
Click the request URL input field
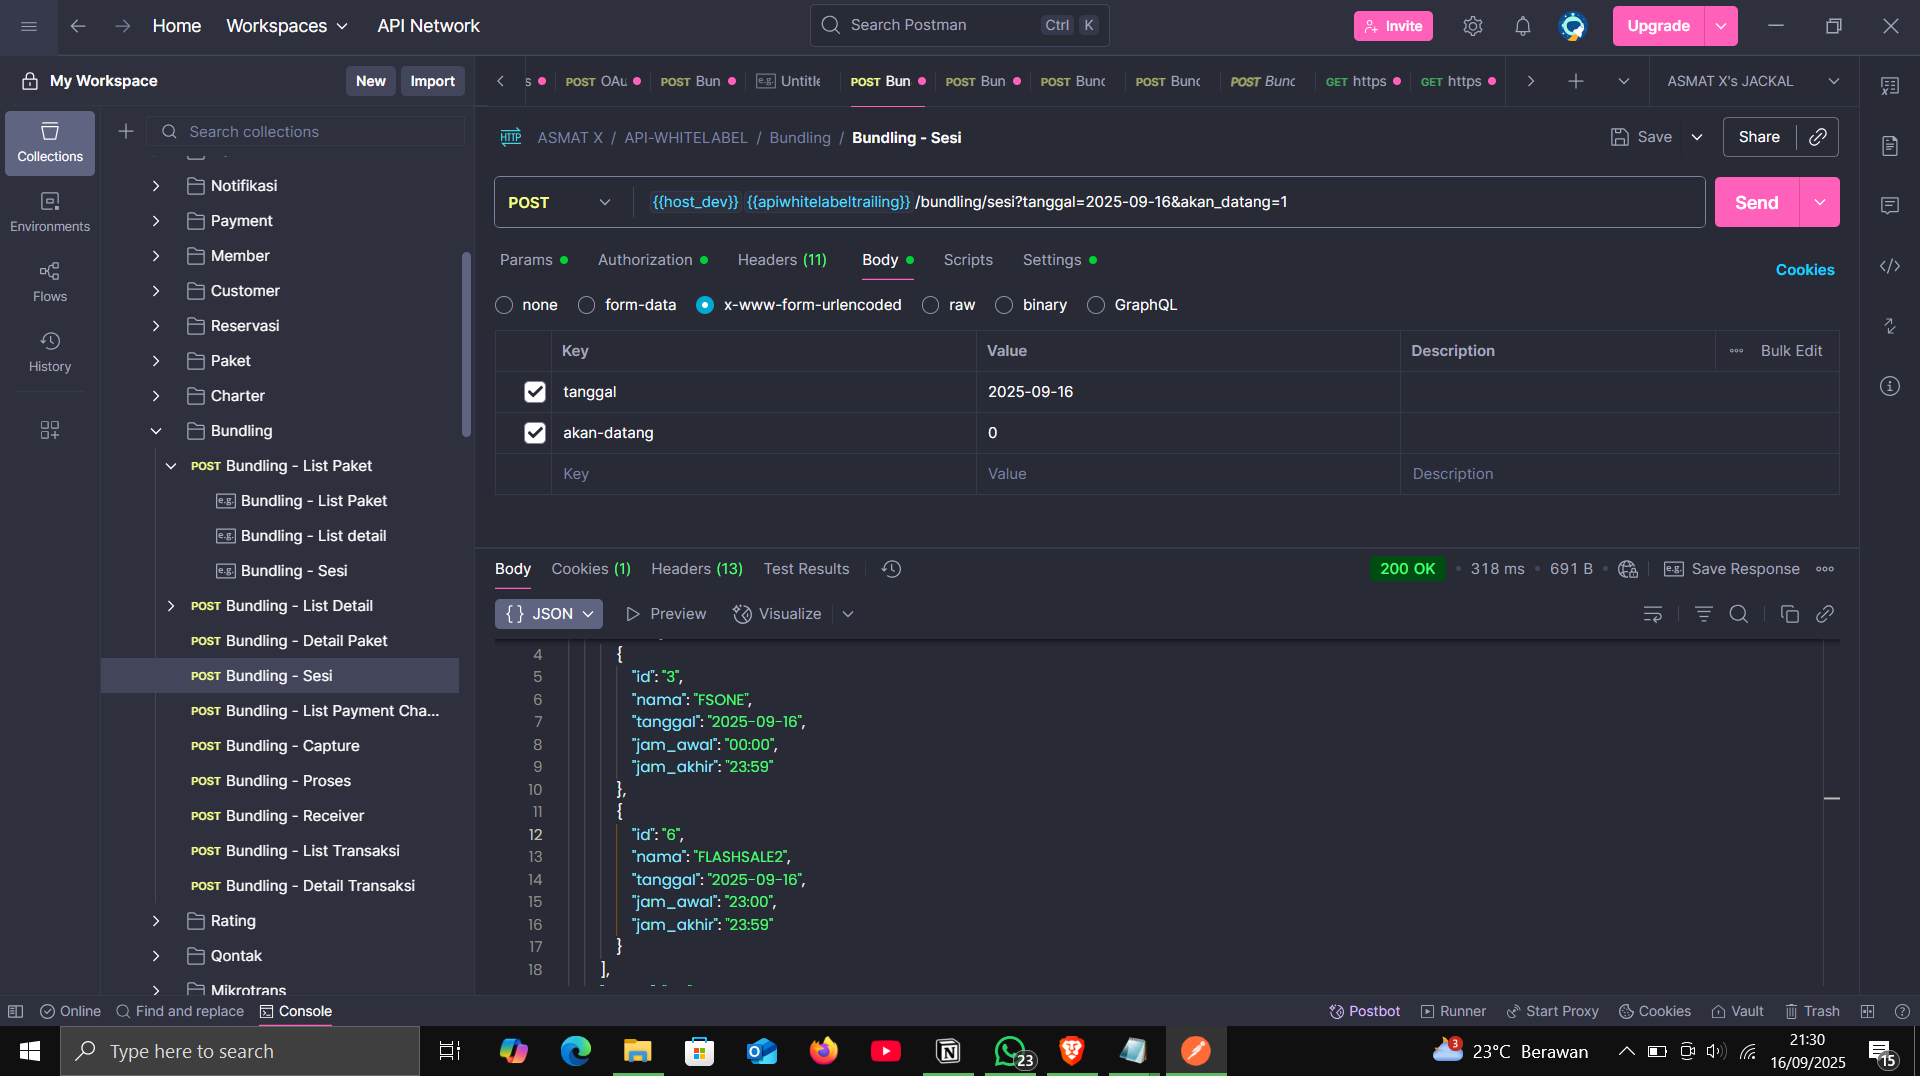pyautogui.click(x=1170, y=202)
